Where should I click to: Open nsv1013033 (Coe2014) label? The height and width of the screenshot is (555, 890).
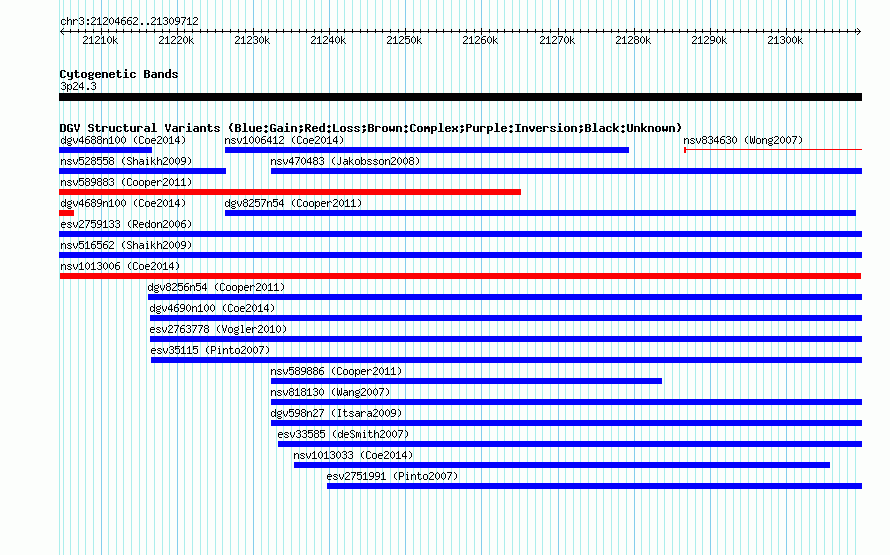coord(353,455)
